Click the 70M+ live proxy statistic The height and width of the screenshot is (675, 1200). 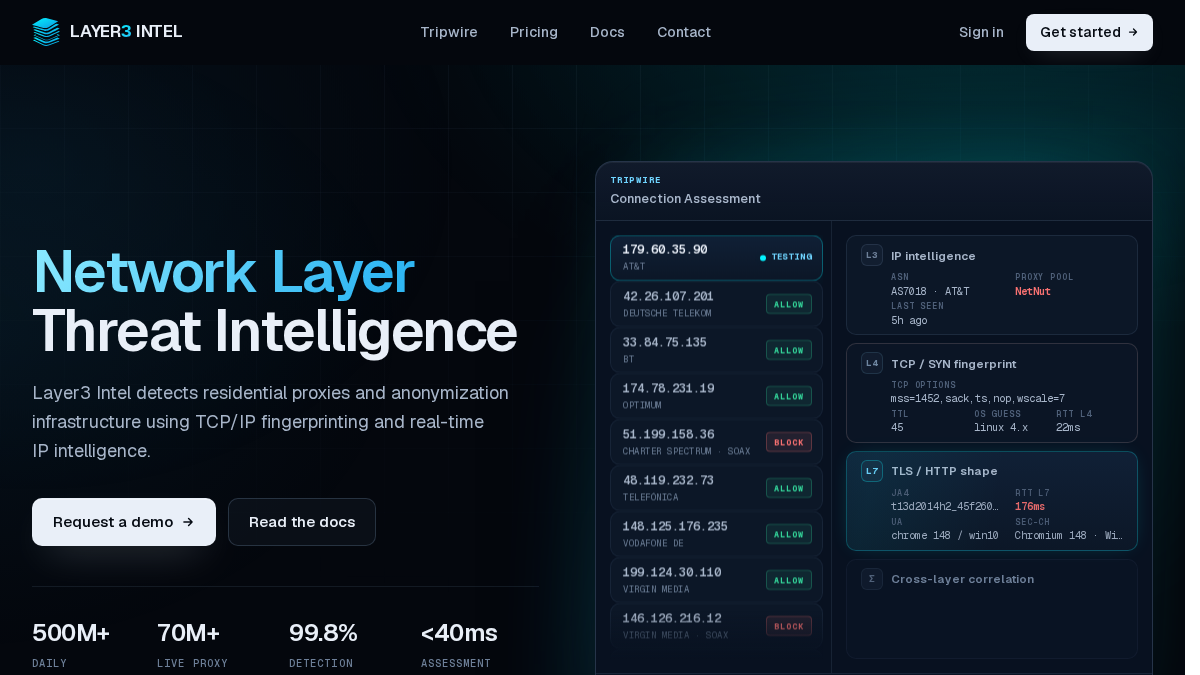pos(188,633)
